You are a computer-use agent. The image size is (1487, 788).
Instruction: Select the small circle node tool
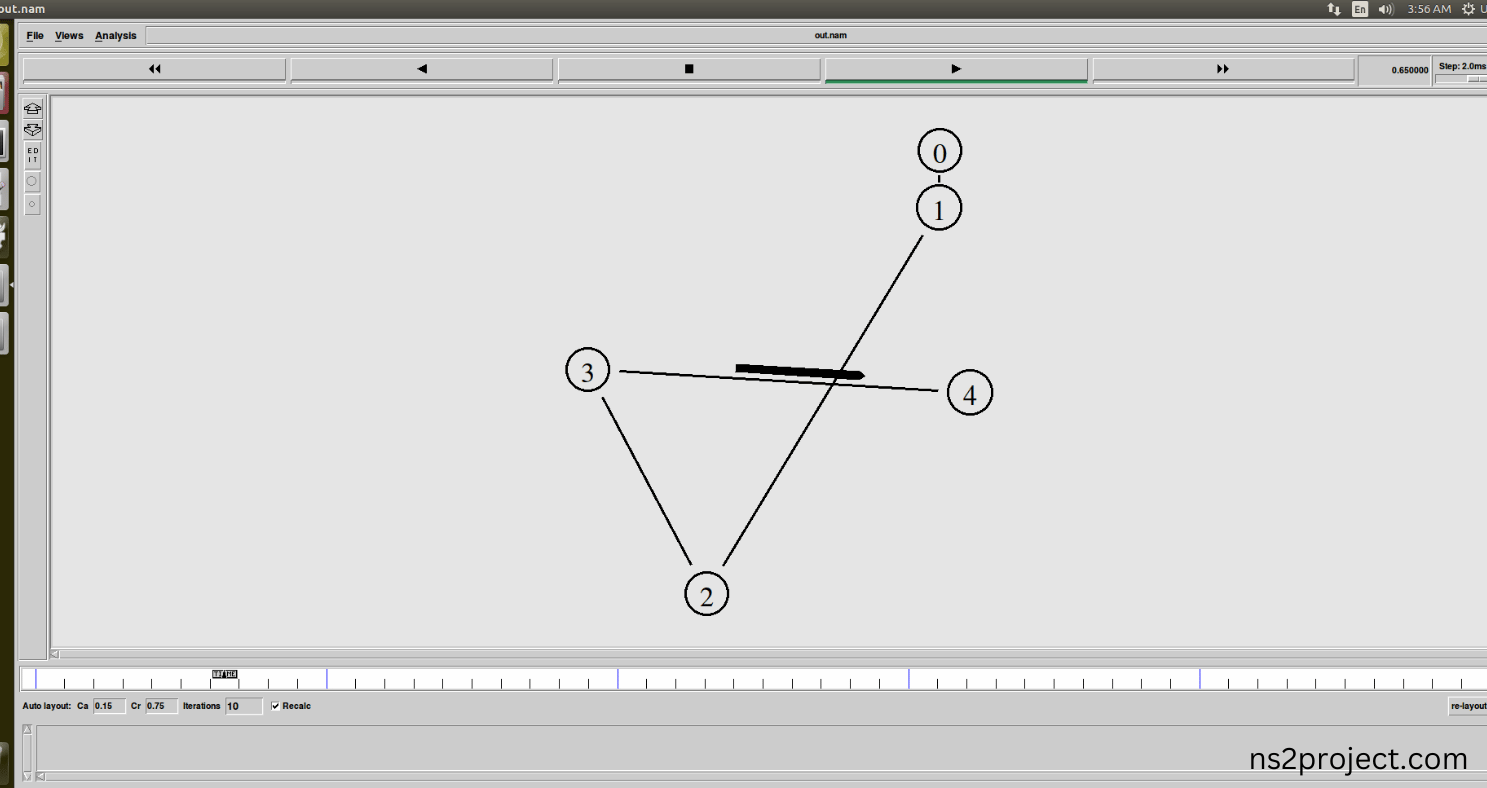(x=33, y=204)
